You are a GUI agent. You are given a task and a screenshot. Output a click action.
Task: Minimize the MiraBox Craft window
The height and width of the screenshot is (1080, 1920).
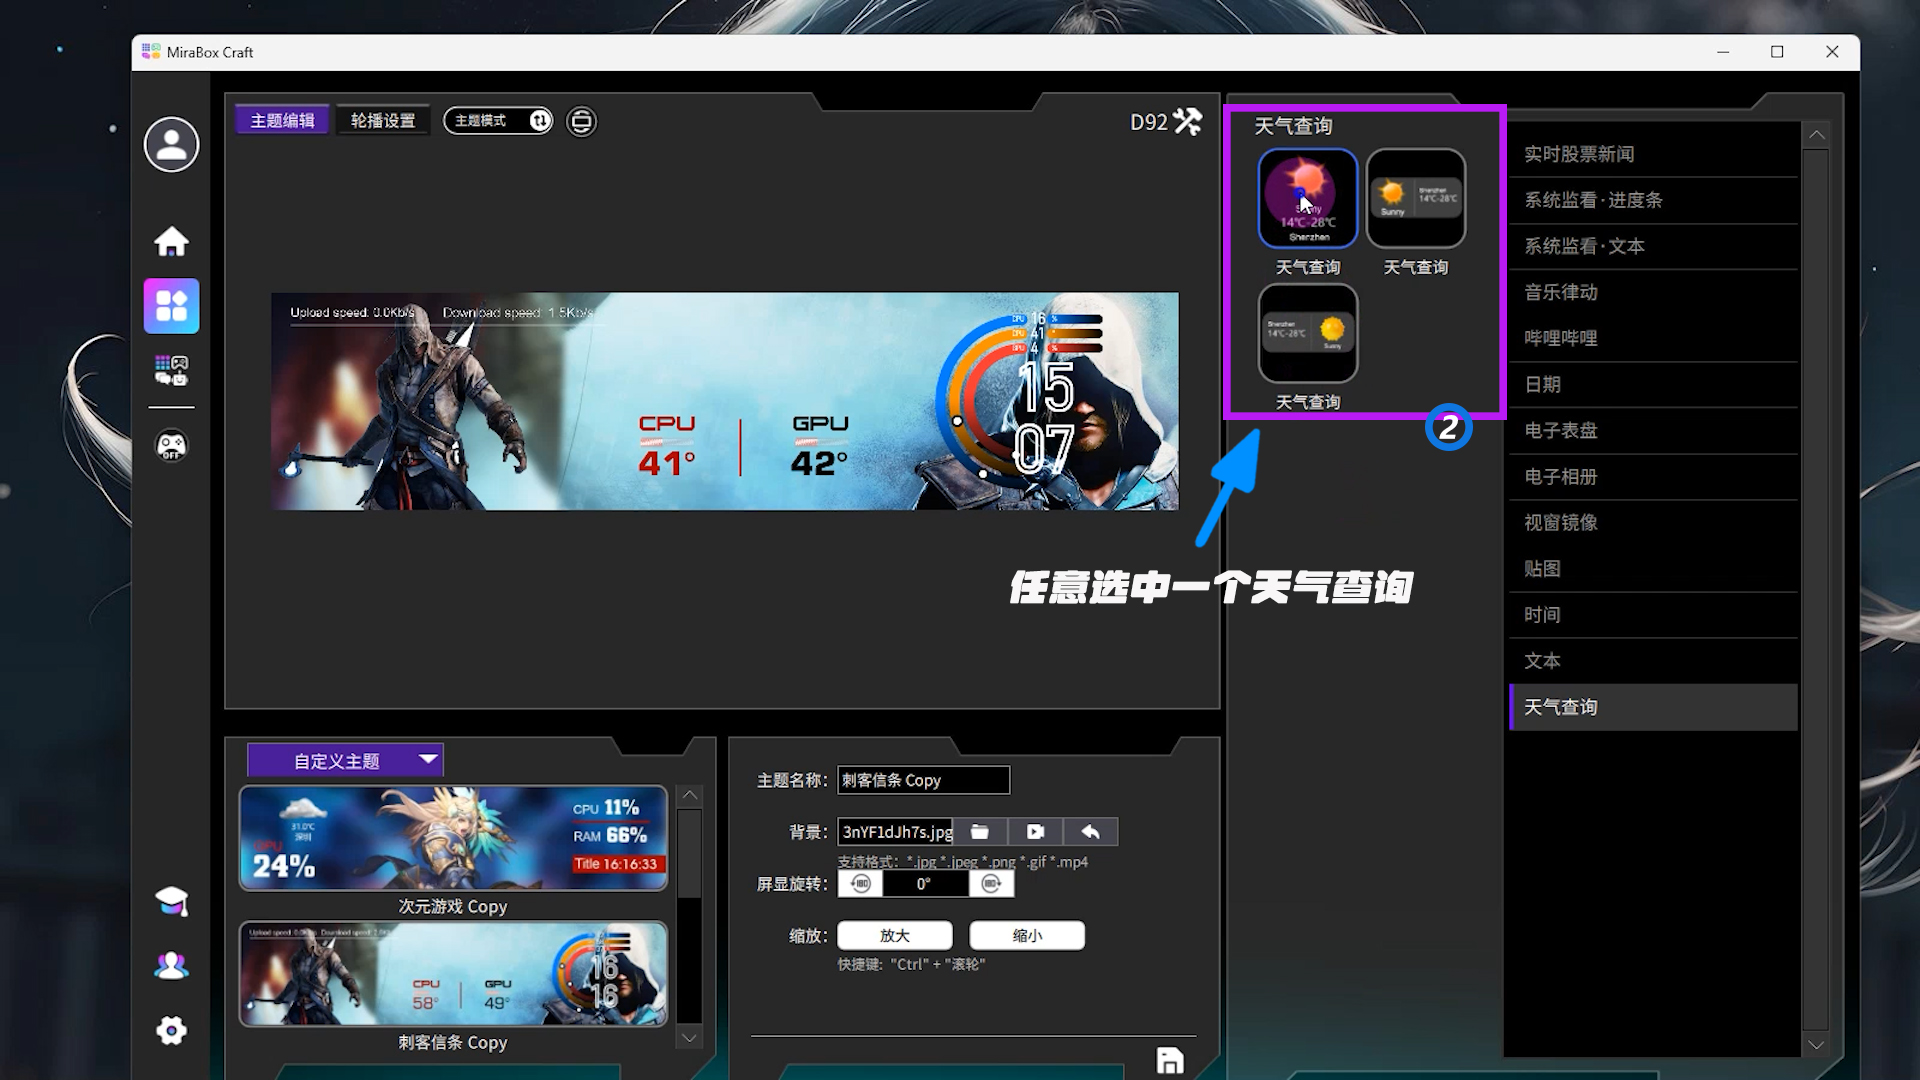coord(1723,52)
